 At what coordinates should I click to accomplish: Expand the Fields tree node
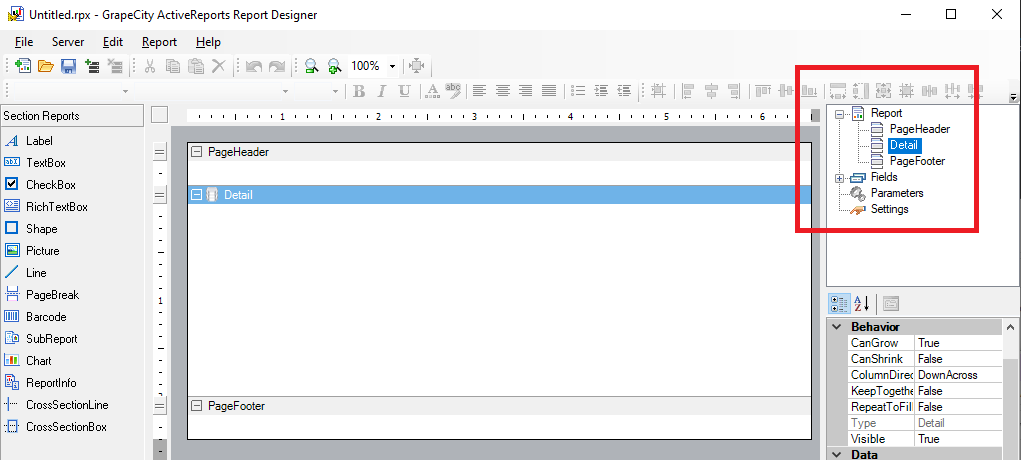839,178
